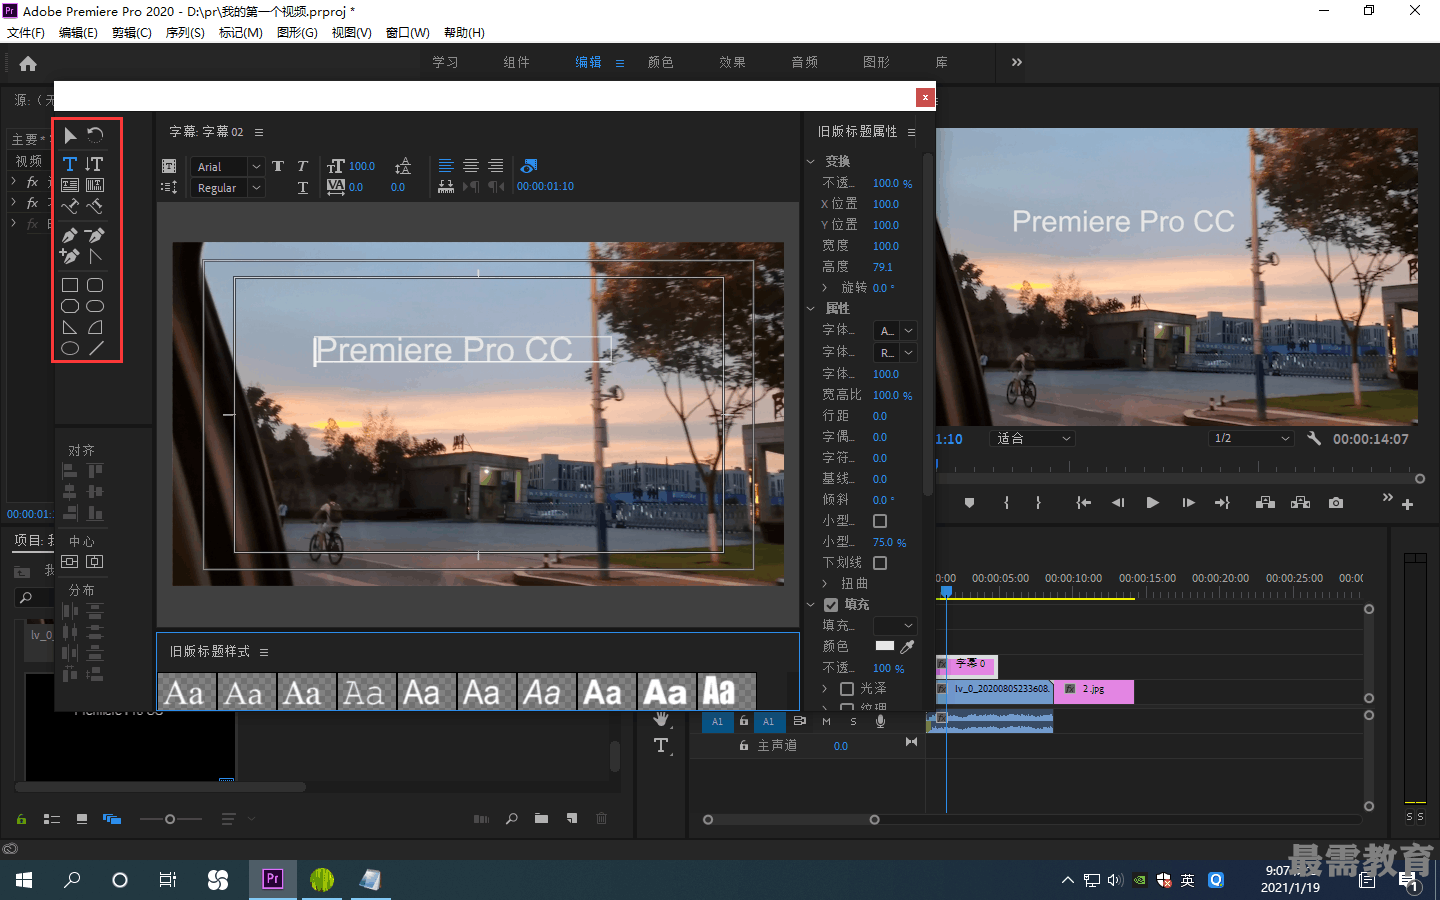This screenshot has height=900, width=1440.
Task: Open the Clip (剪辑) menu
Action: (x=131, y=33)
